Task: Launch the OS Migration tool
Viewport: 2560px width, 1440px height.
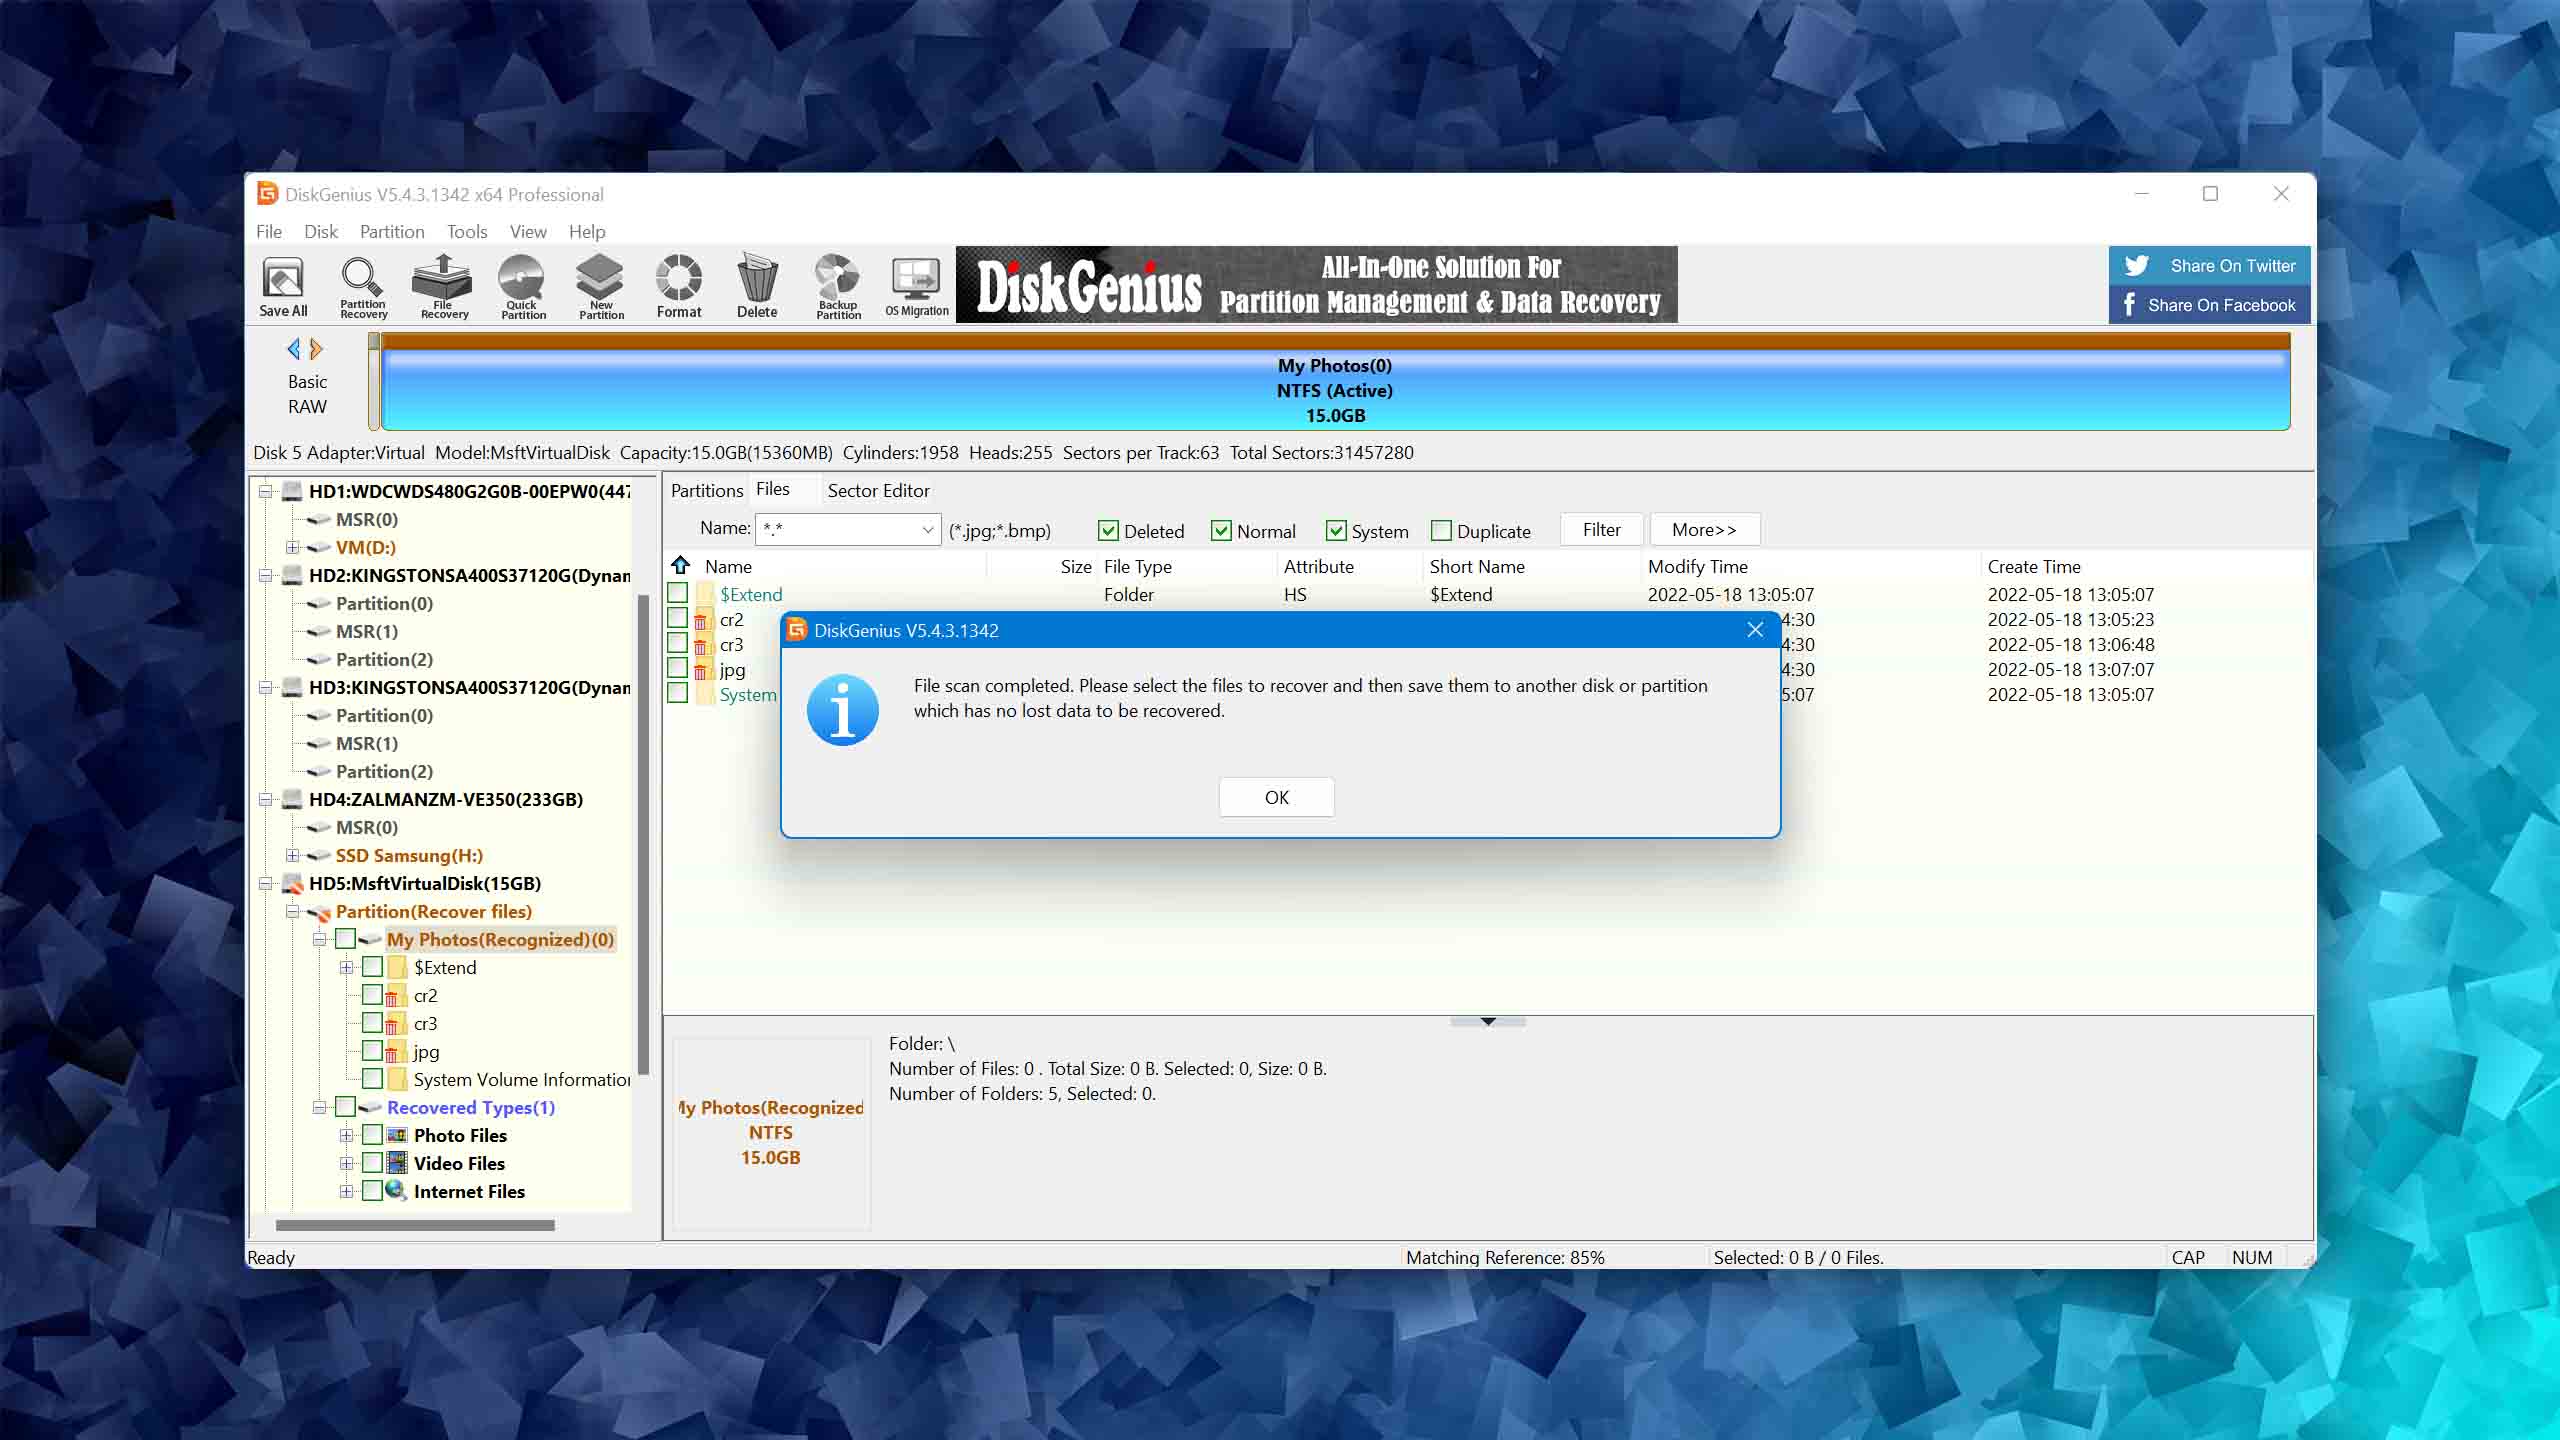Action: tap(917, 286)
